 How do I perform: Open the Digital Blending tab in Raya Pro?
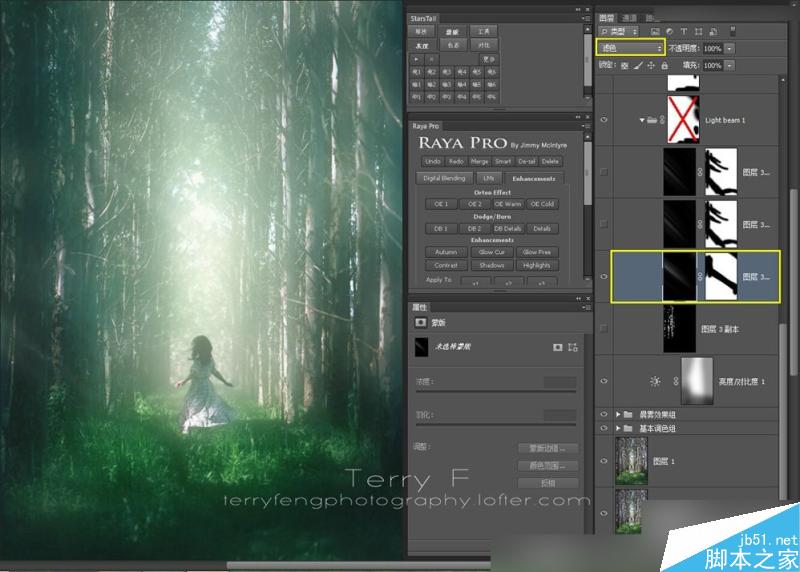coord(444,178)
